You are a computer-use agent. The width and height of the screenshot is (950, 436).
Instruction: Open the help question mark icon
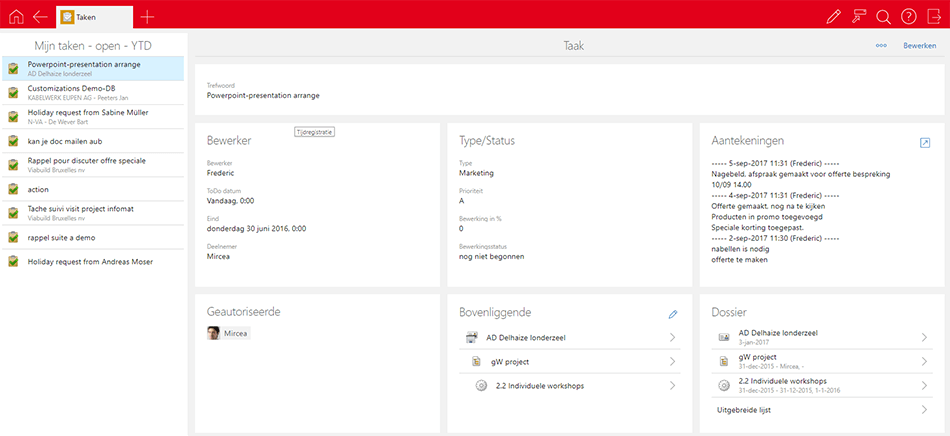pyautogui.click(x=908, y=16)
